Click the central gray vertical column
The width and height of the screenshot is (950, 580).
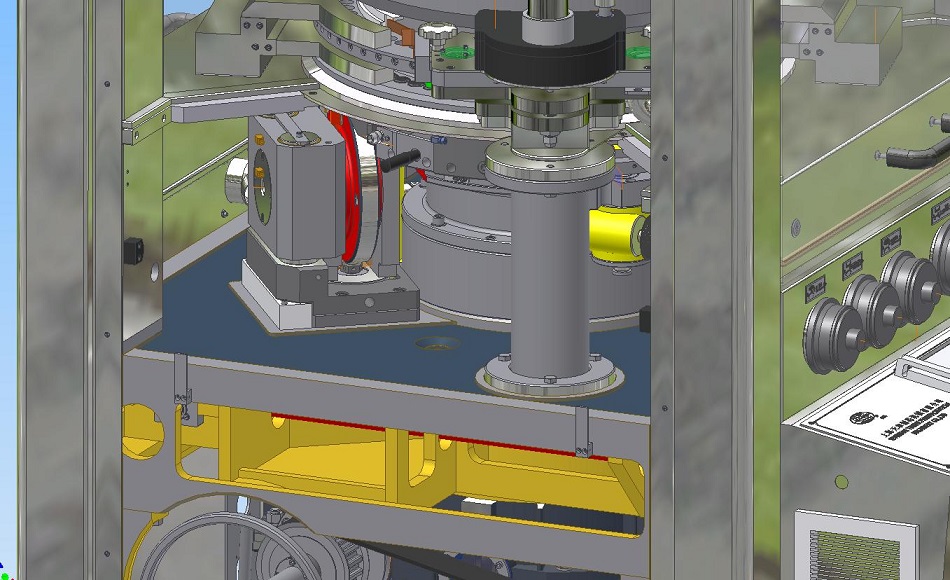coord(547,275)
